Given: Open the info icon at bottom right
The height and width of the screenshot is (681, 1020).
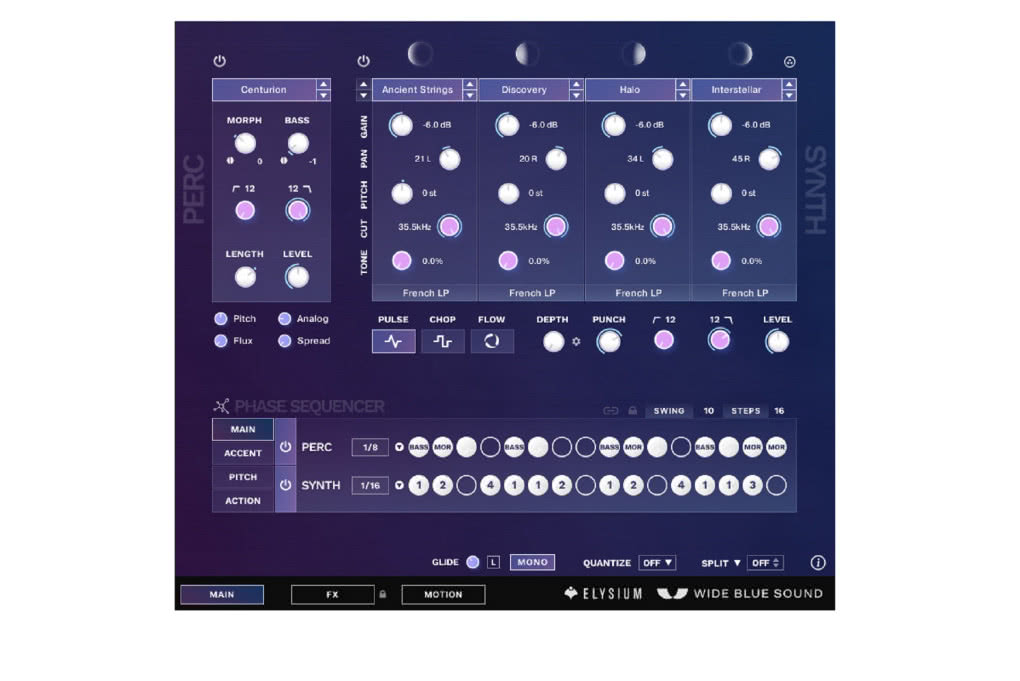Looking at the screenshot, I should click(x=818, y=563).
